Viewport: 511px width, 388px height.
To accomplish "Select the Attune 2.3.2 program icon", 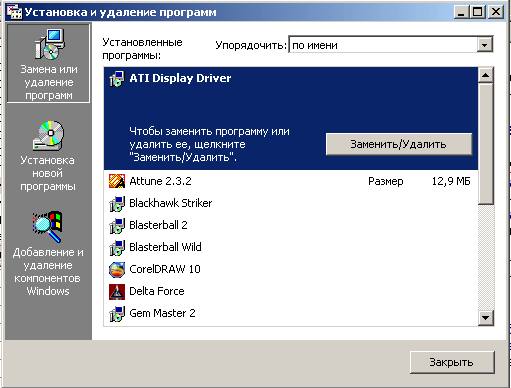I will [117, 181].
